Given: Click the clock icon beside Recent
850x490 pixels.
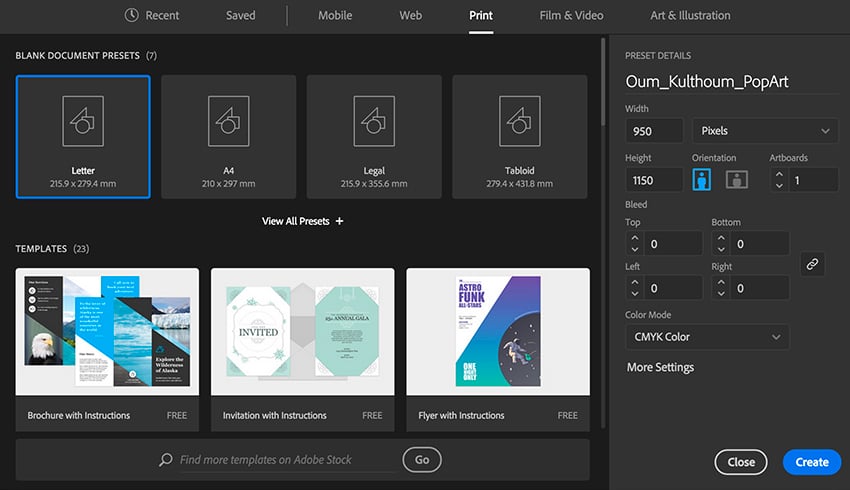Looking at the screenshot, I should pos(131,15).
